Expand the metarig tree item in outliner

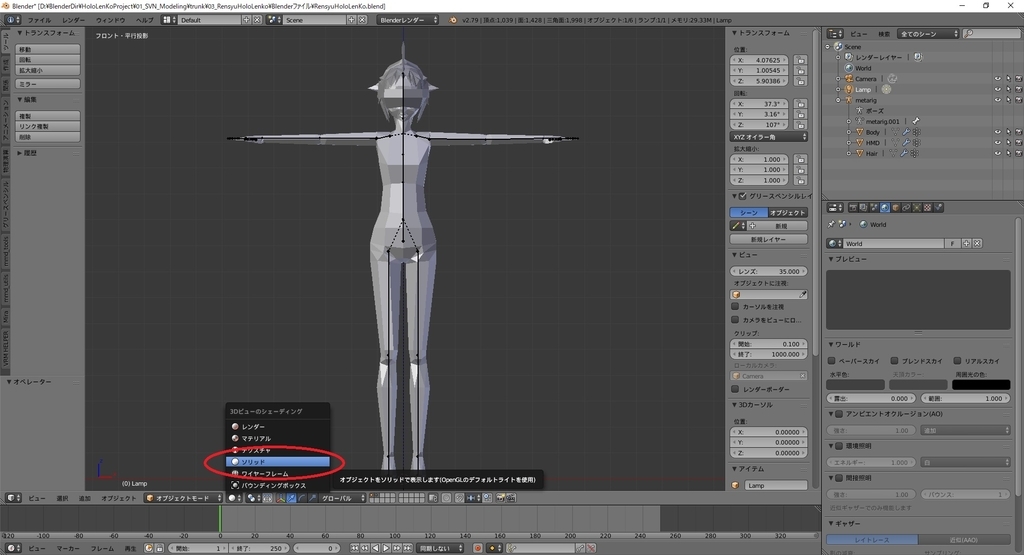point(838,100)
